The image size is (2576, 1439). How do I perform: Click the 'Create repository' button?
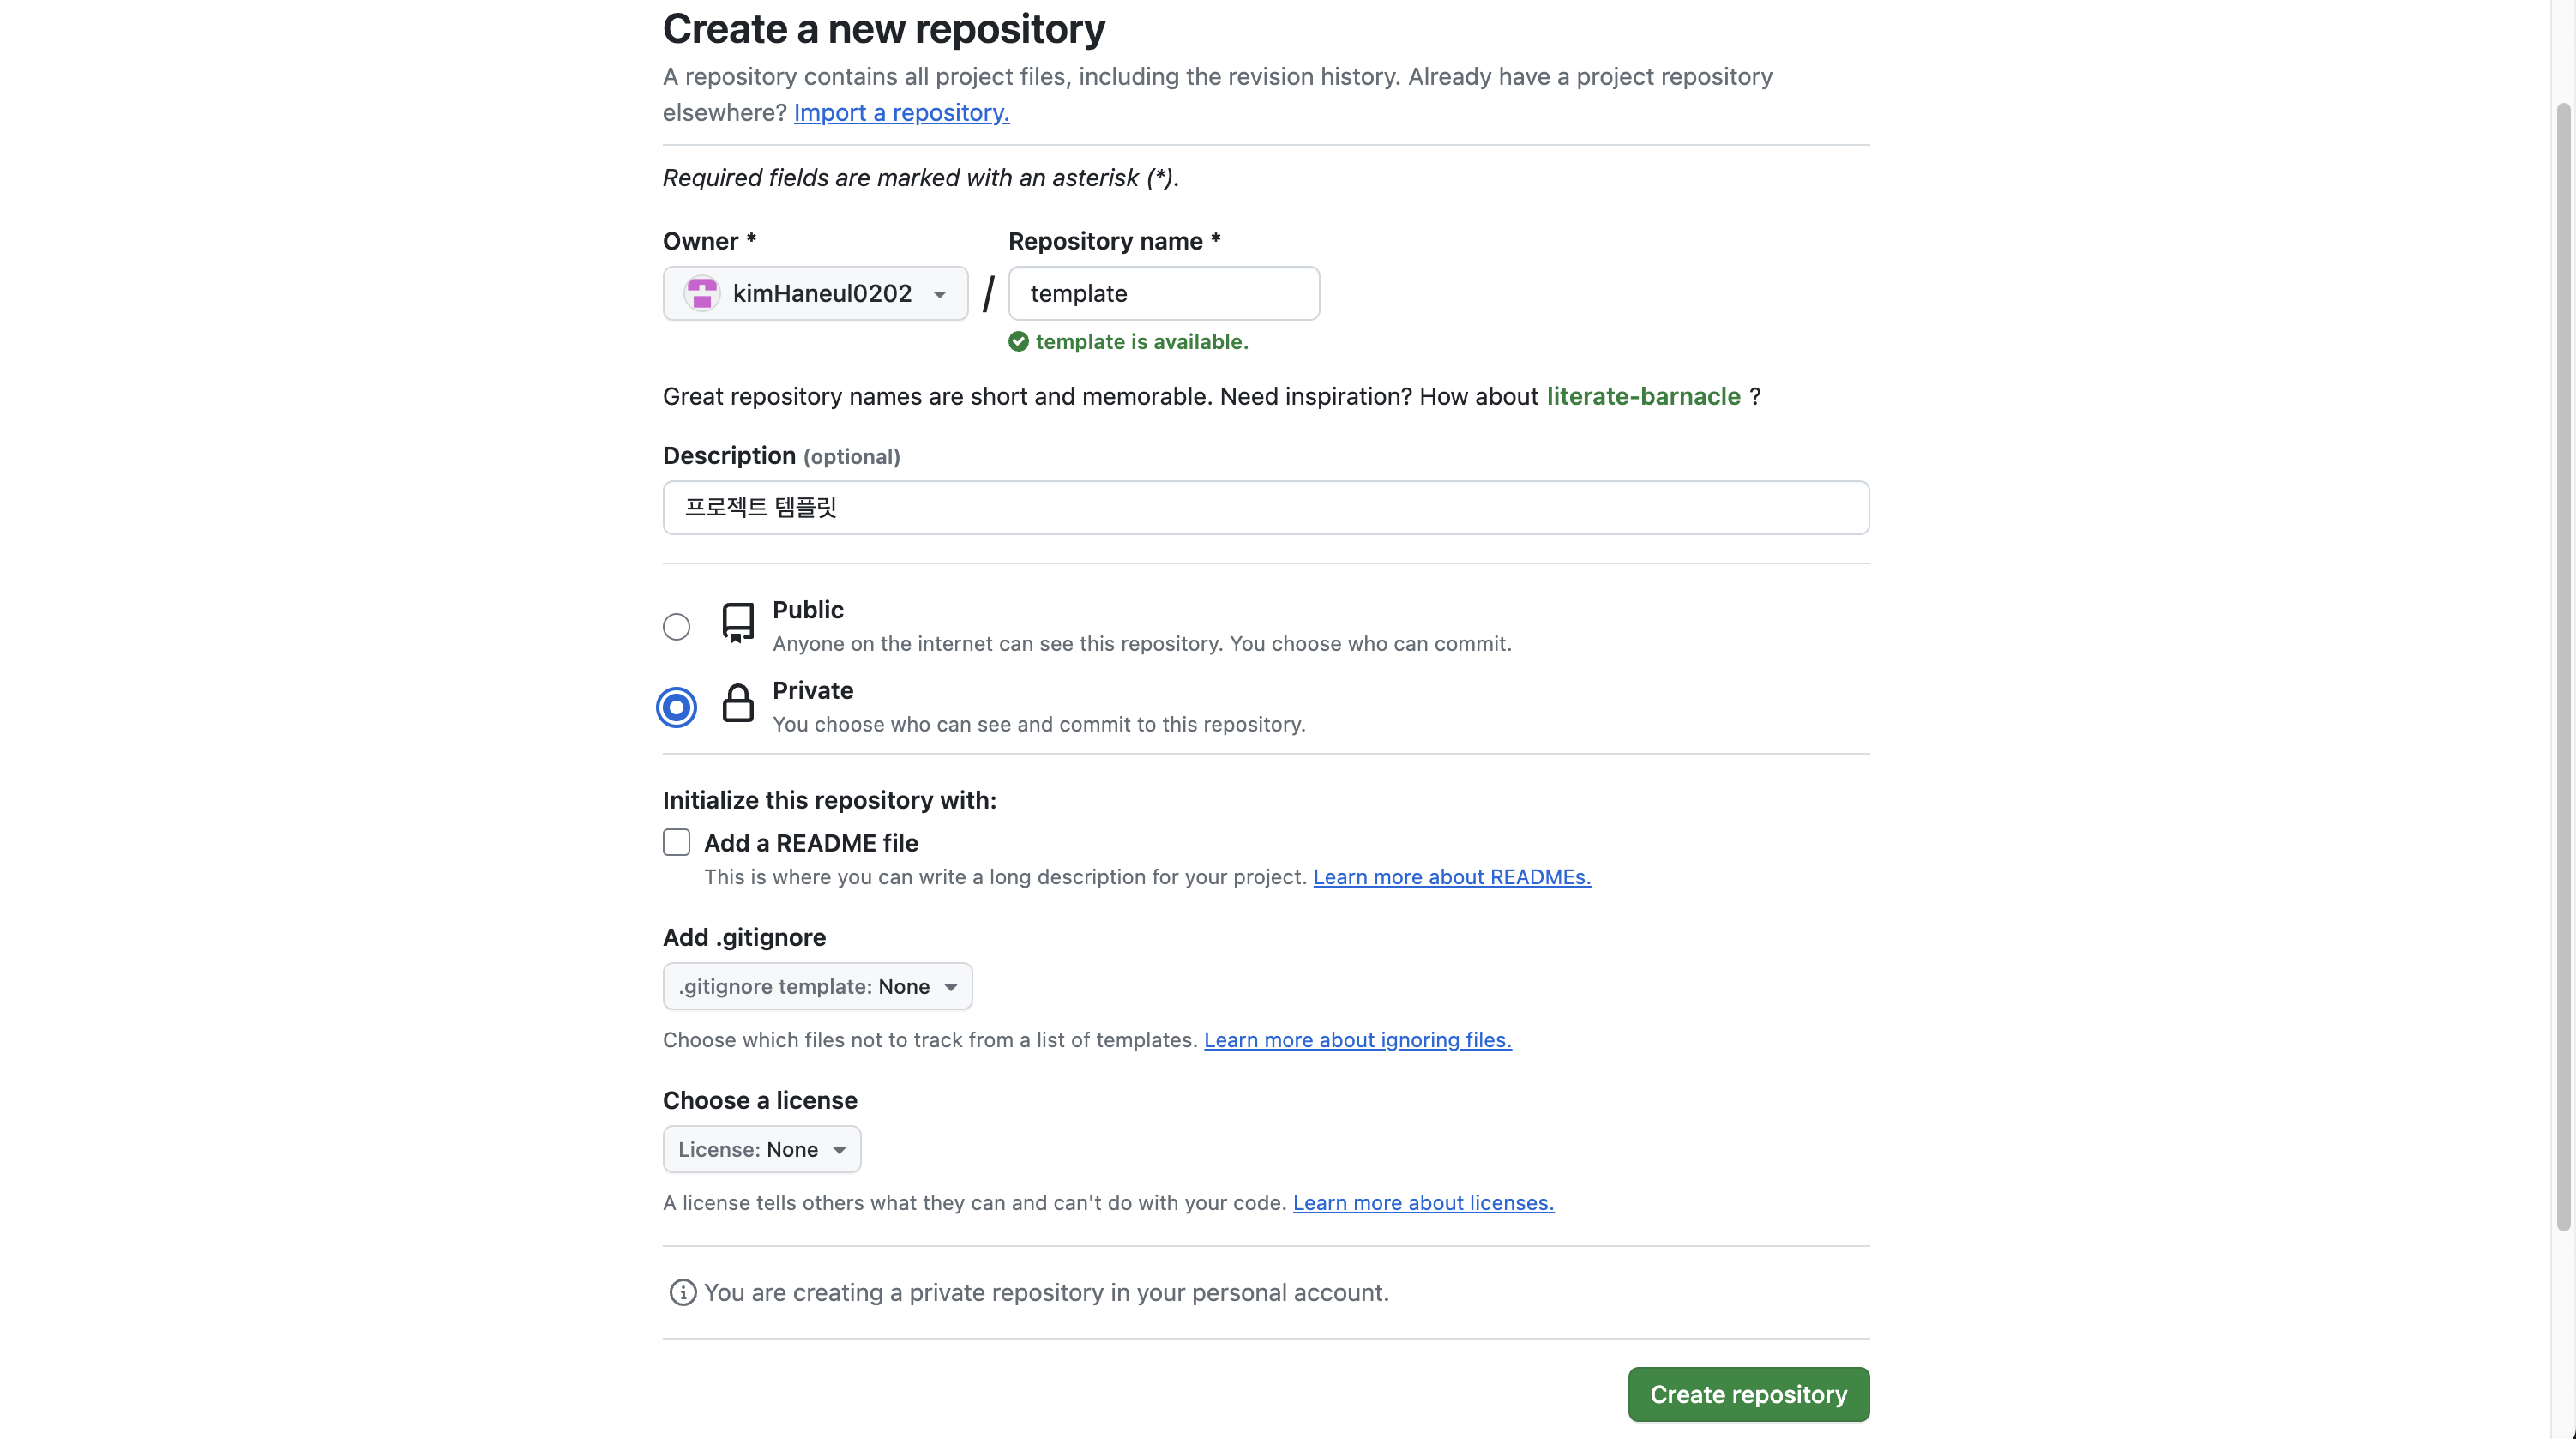tap(1748, 1394)
